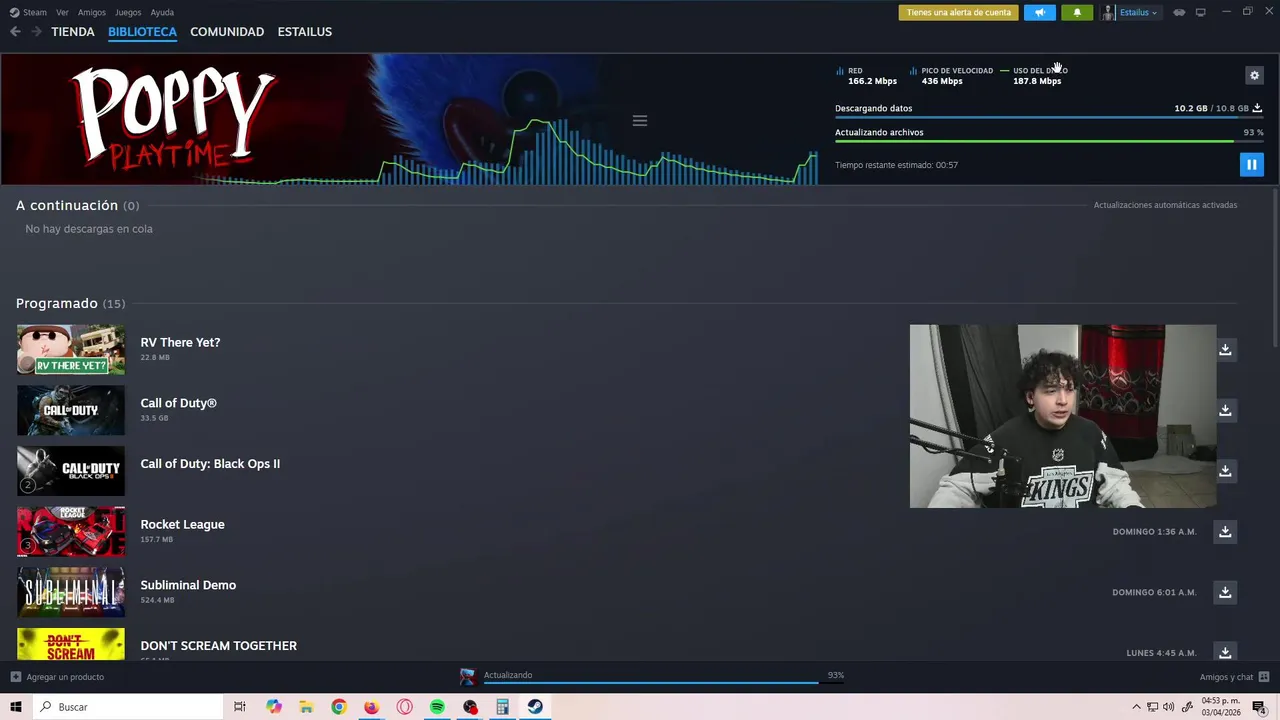Screen dimensions: 1280x720
Task: Download DON'T SCREAM TOGETHER now
Action: 1225,652
